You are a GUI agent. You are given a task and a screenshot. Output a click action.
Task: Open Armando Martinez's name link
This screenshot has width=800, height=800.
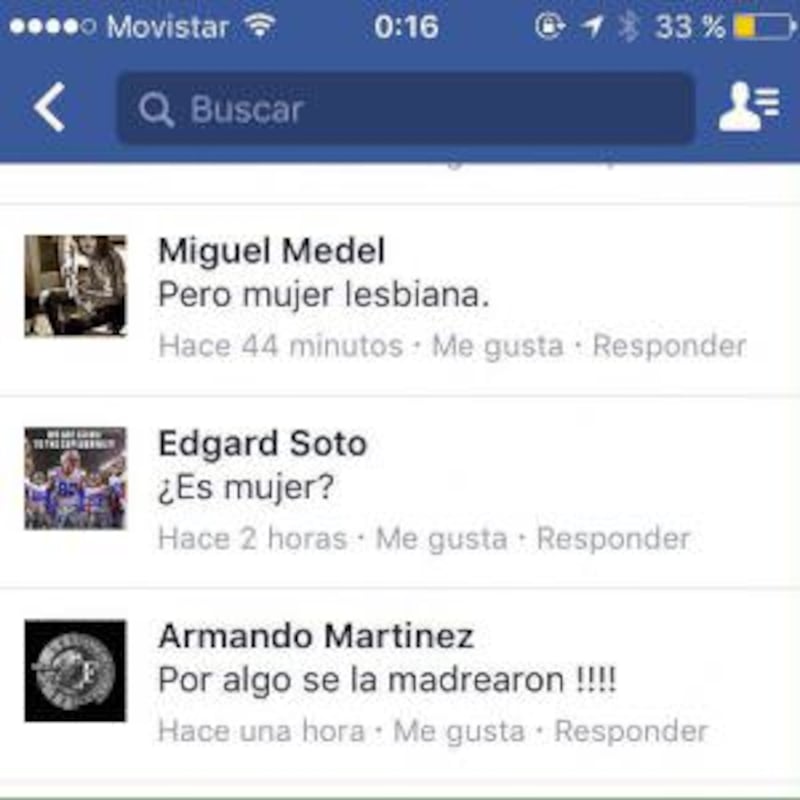(x=316, y=636)
